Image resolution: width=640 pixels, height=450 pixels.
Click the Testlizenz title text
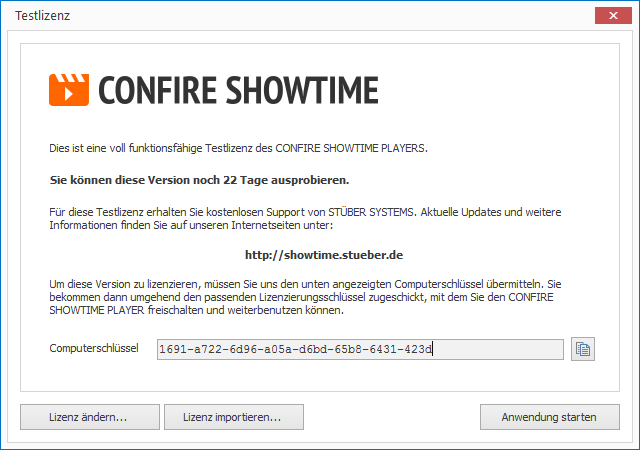point(42,16)
